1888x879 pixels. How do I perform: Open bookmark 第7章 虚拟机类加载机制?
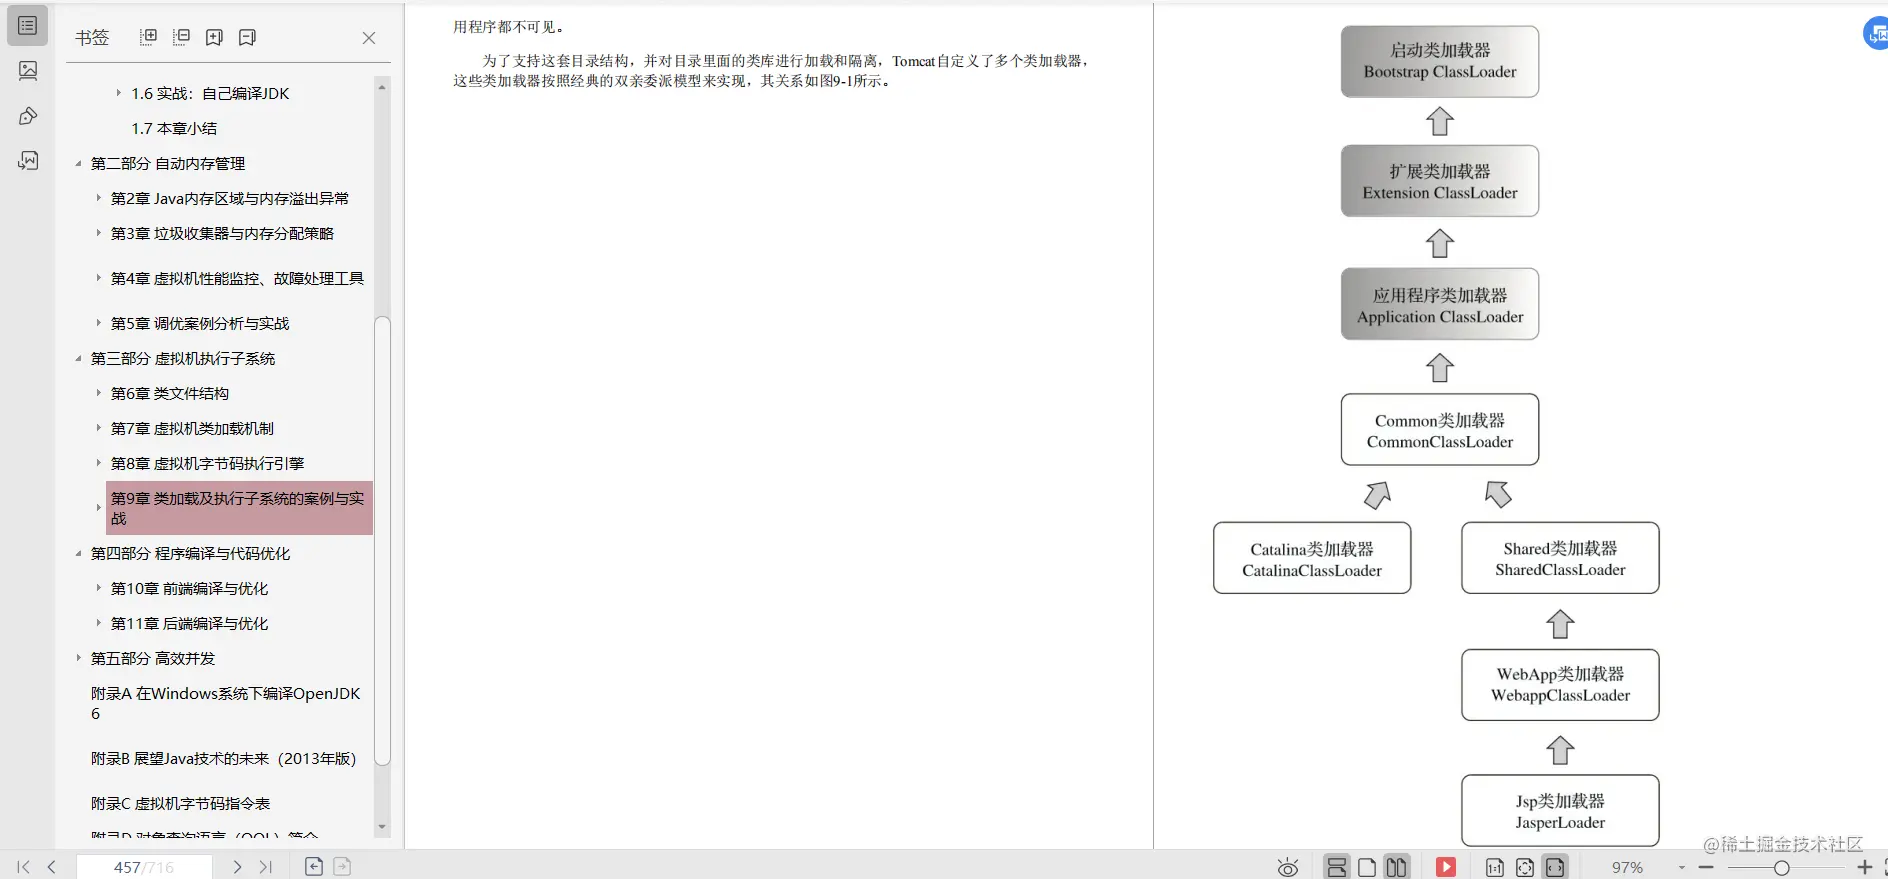coord(192,428)
